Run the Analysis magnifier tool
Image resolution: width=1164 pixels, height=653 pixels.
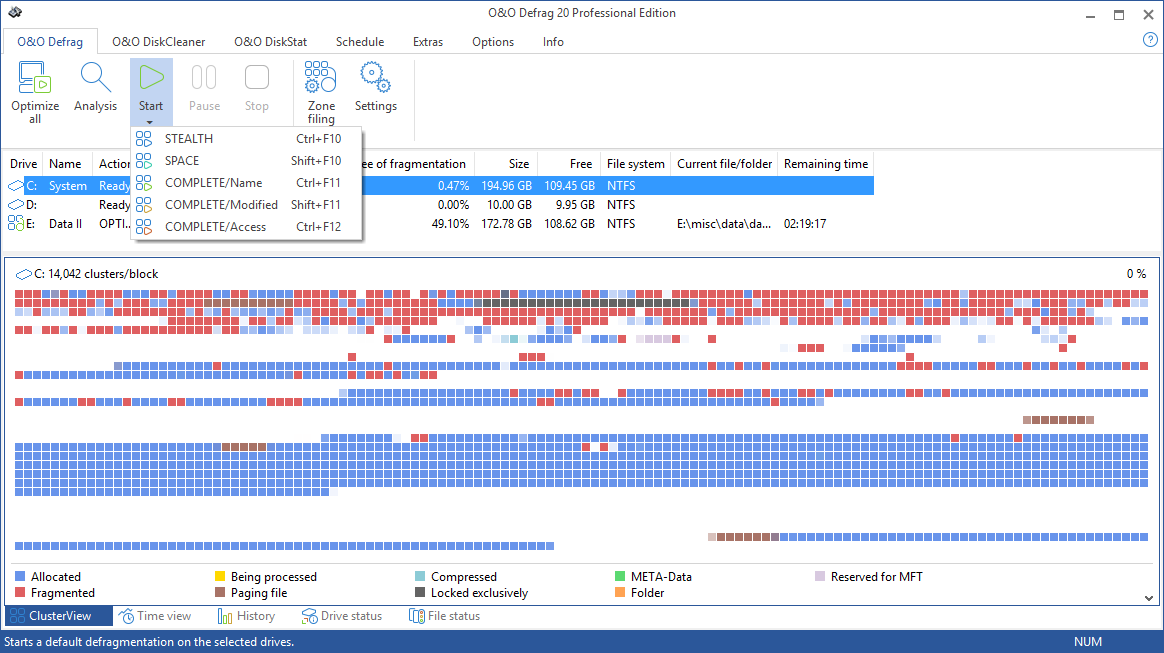95,78
